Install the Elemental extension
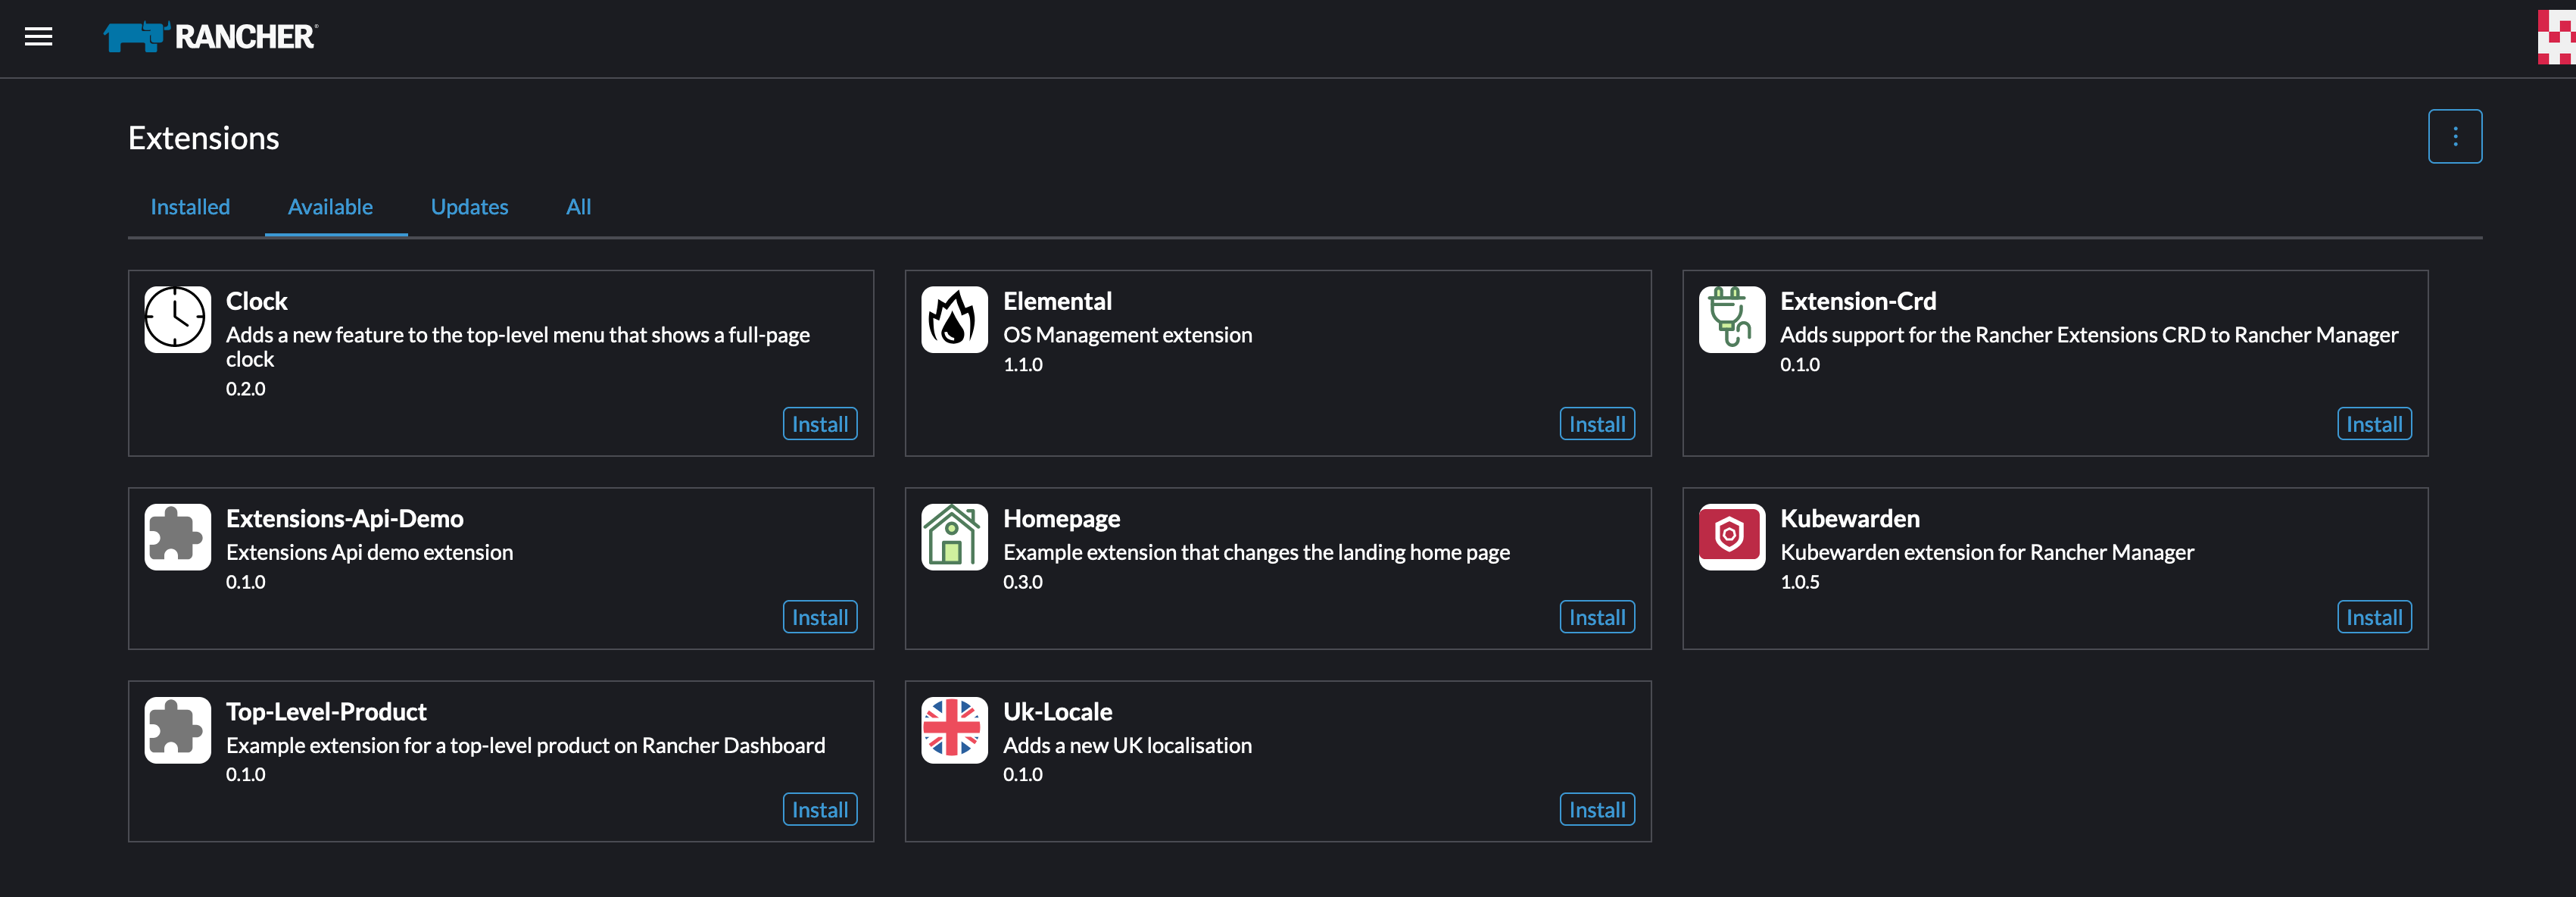The width and height of the screenshot is (2576, 897). click(1596, 424)
